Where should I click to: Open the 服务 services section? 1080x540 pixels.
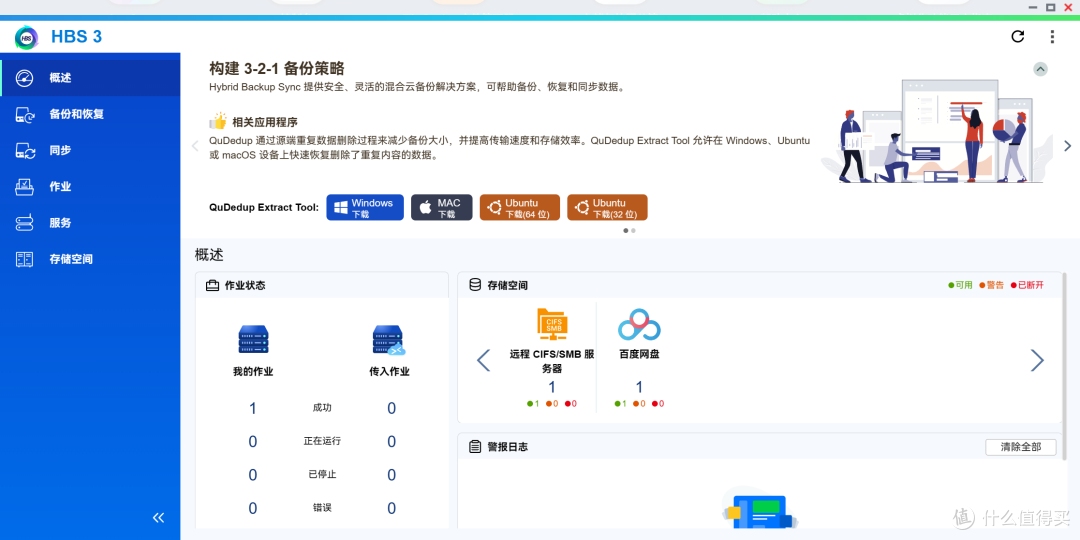tap(90, 223)
